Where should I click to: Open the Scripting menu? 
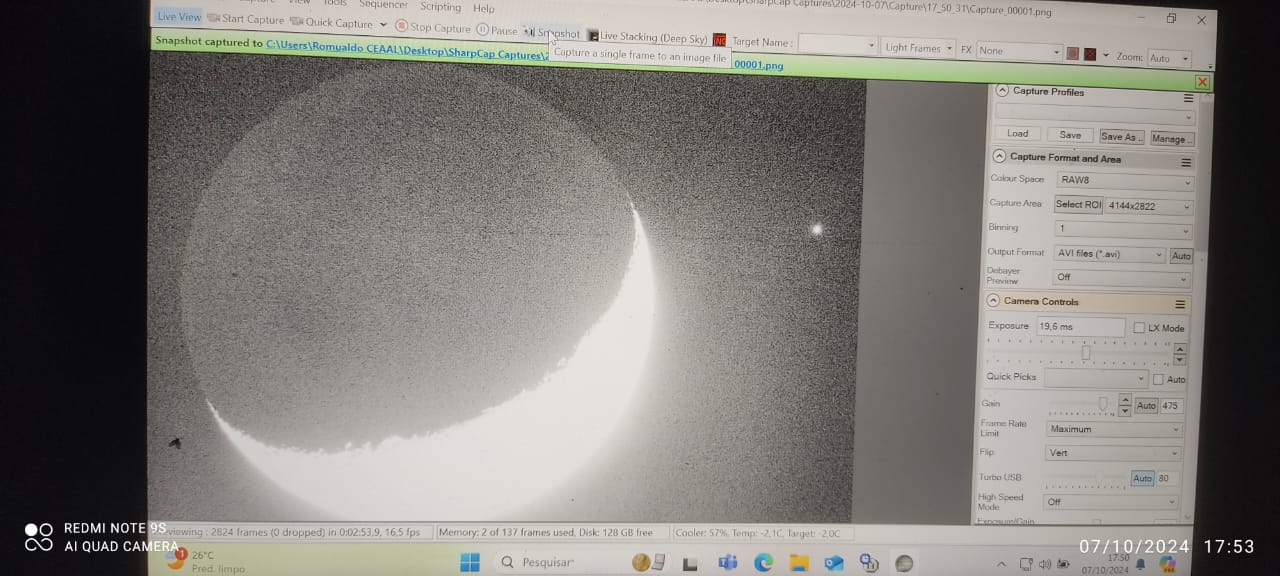(440, 6)
